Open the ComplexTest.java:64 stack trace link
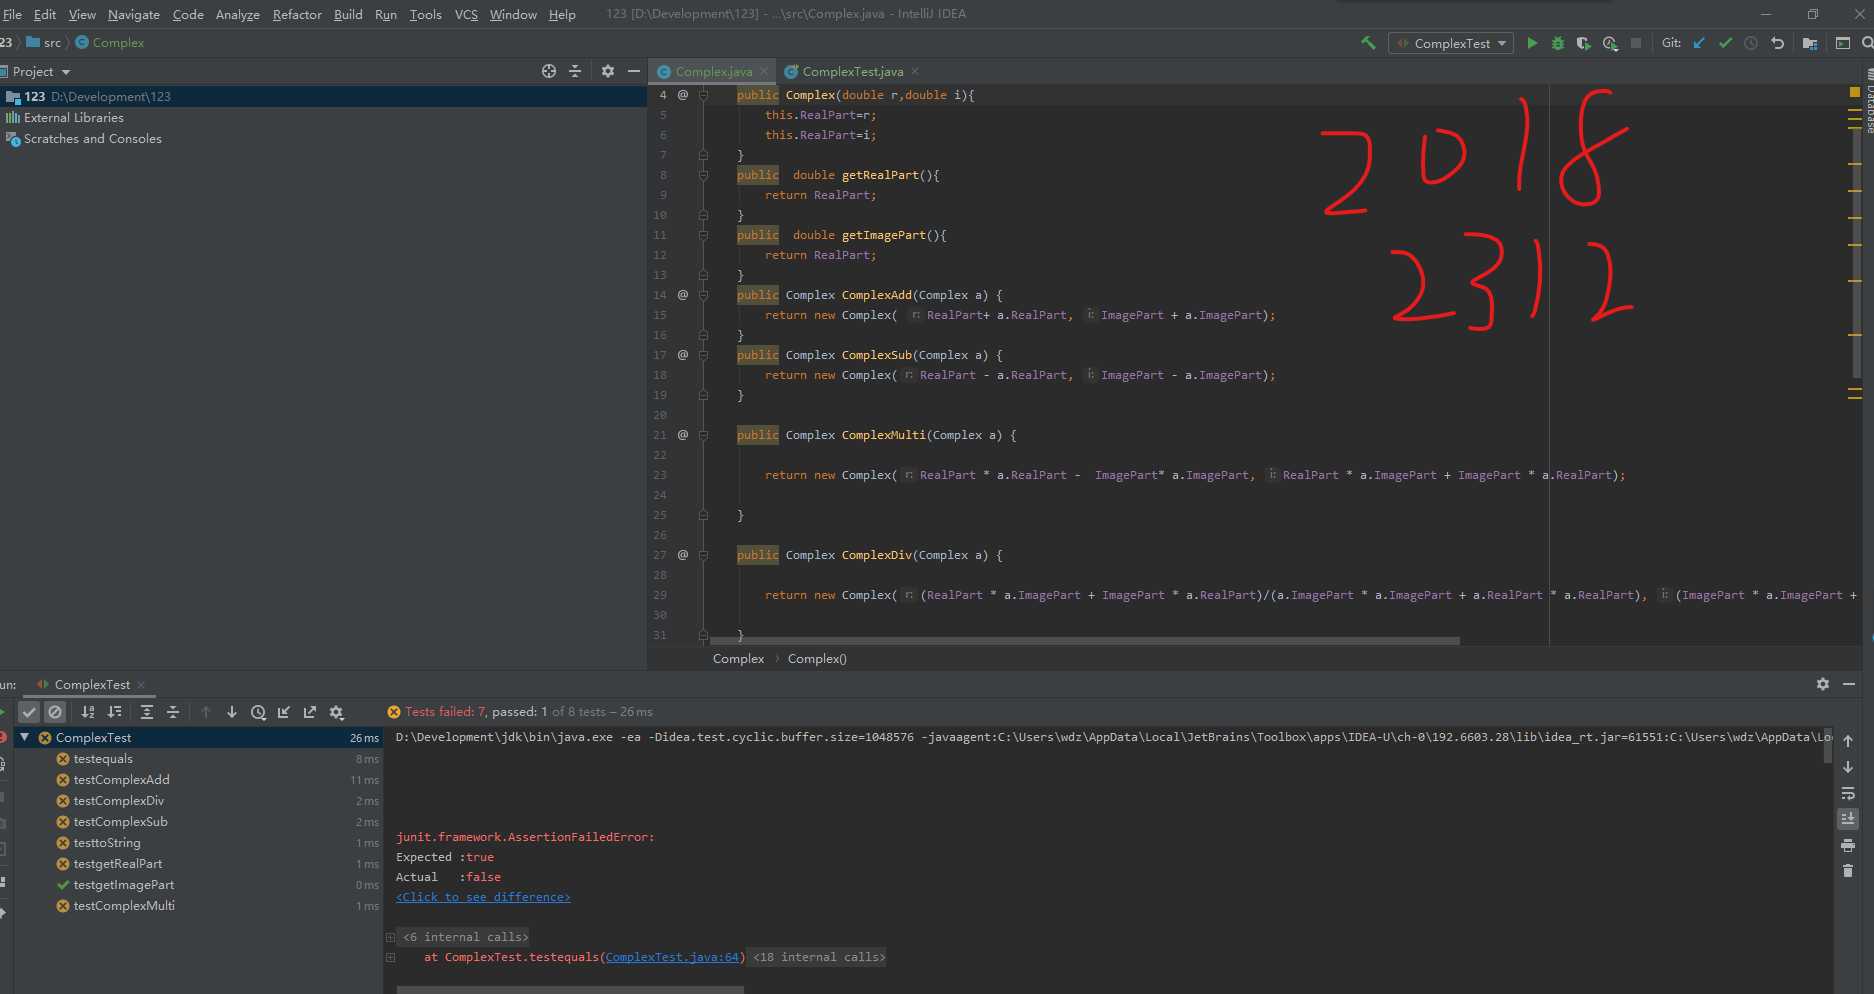Screen dimensions: 1874x994 [672, 957]
